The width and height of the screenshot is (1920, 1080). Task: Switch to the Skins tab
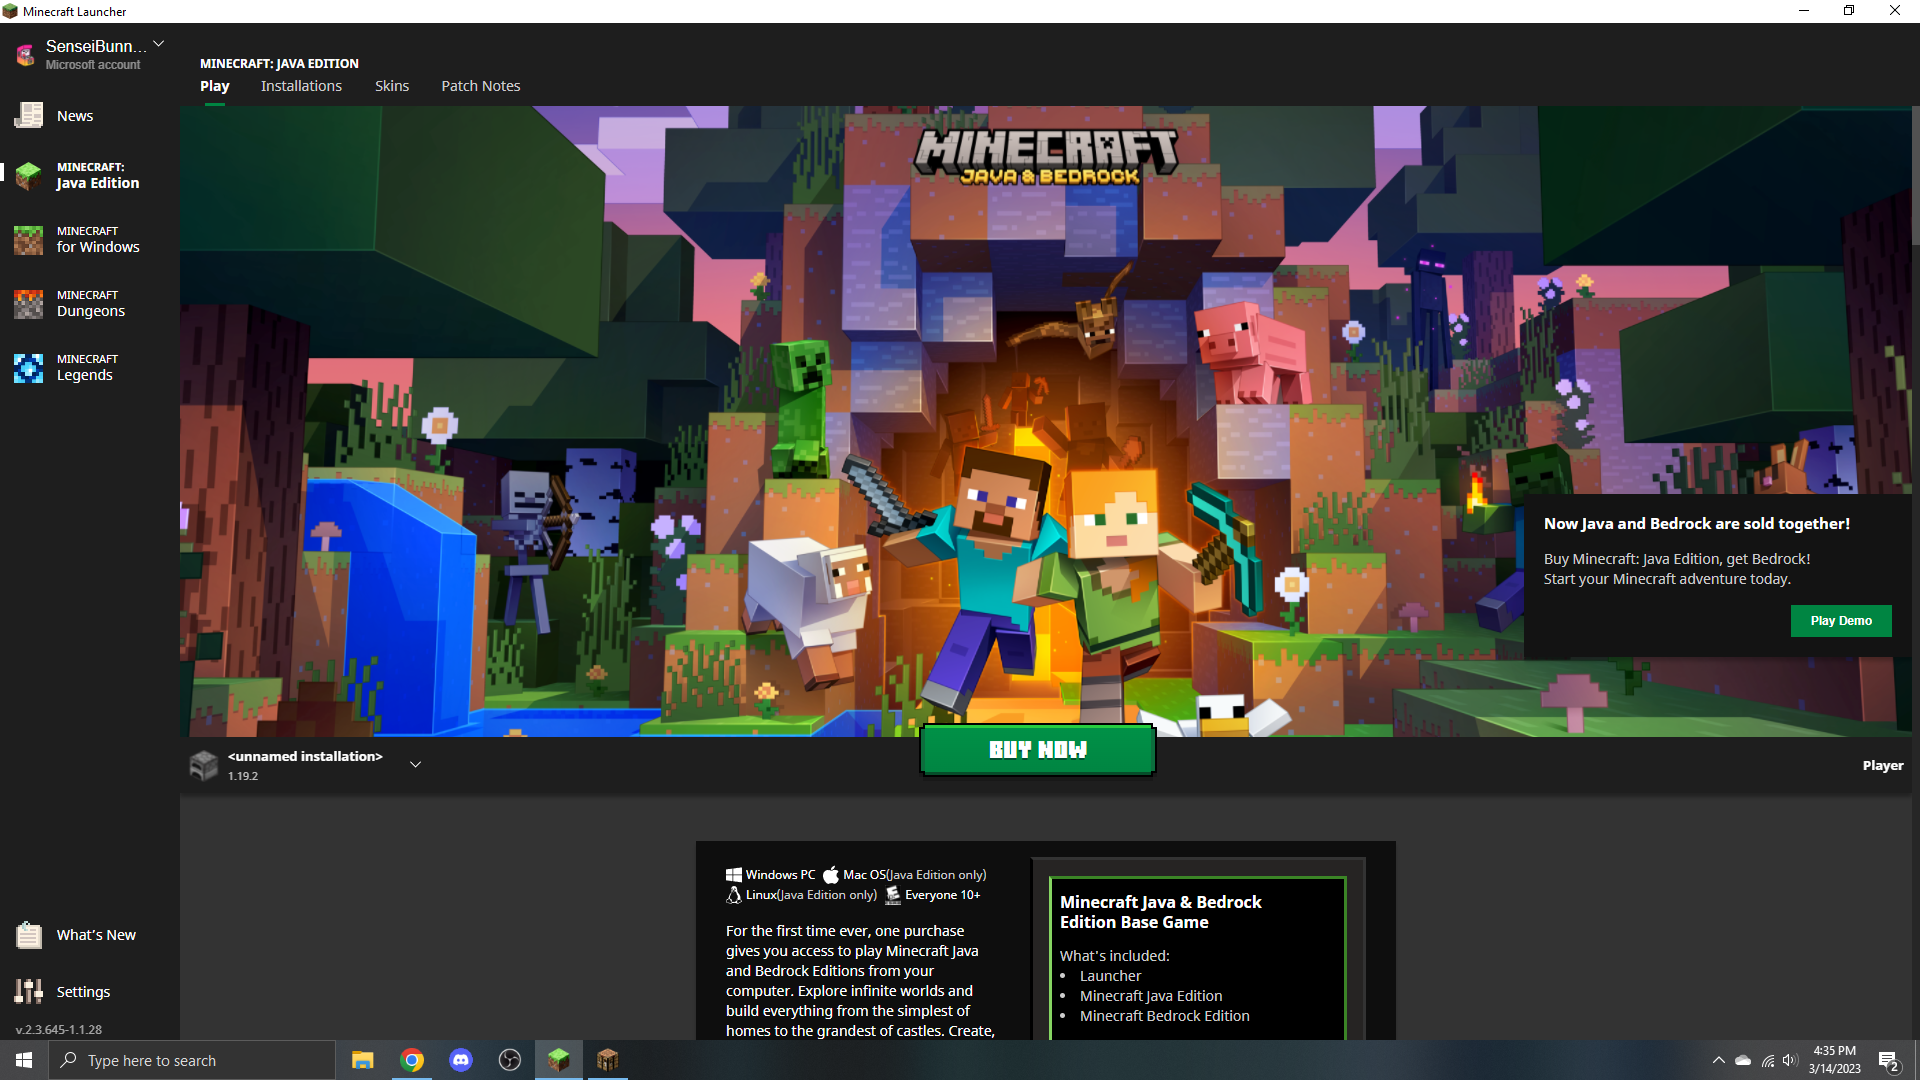392,86
